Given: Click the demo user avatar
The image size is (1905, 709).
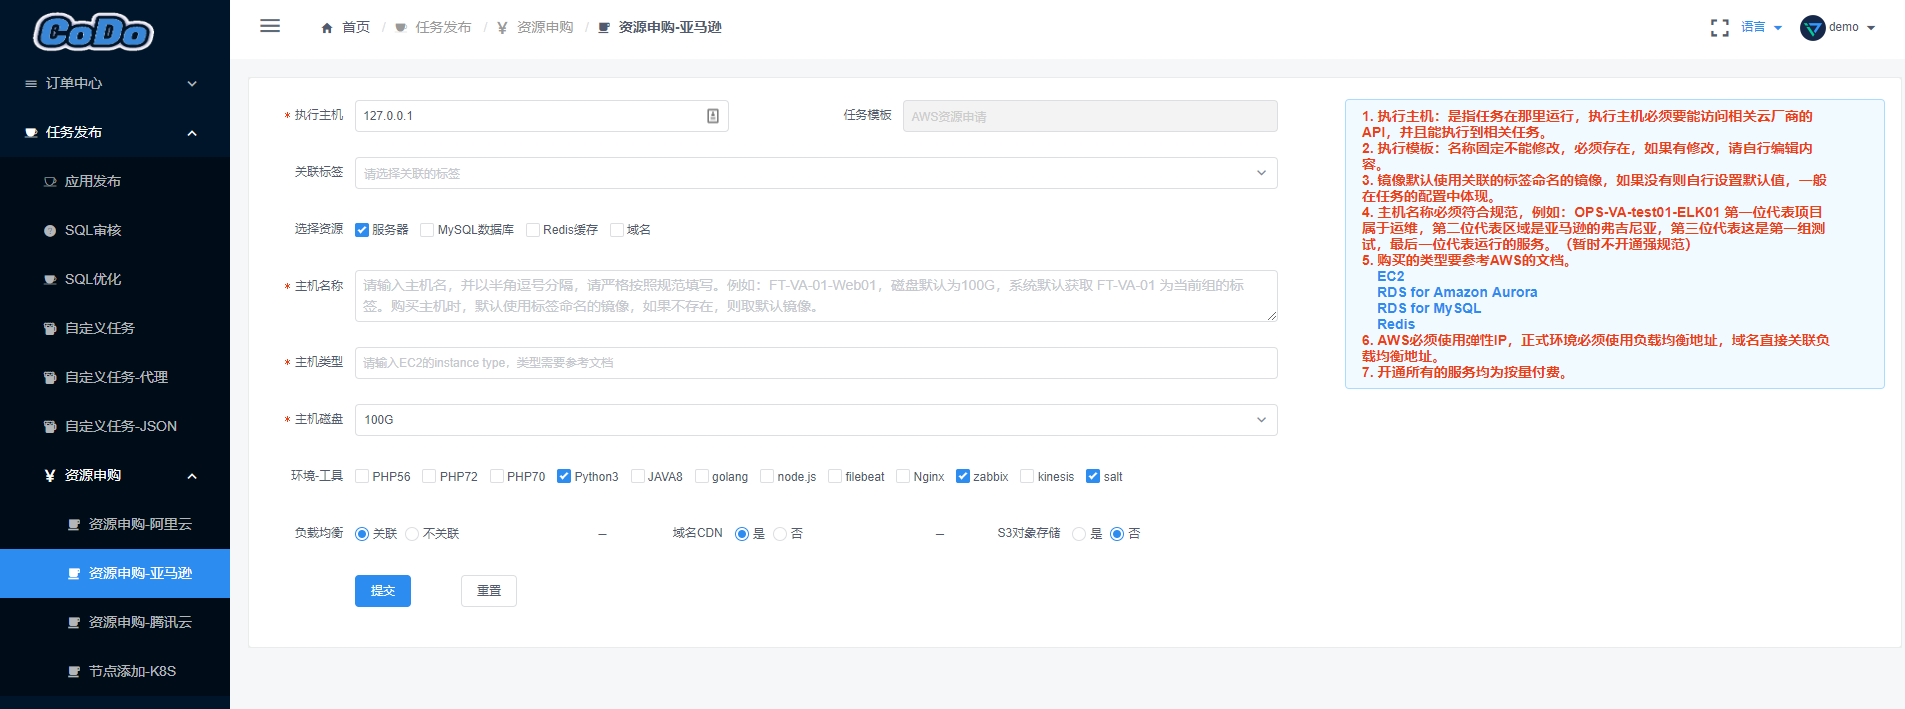Looking at the screenshot, I should pyautogui.click(x=1812, y=28).
